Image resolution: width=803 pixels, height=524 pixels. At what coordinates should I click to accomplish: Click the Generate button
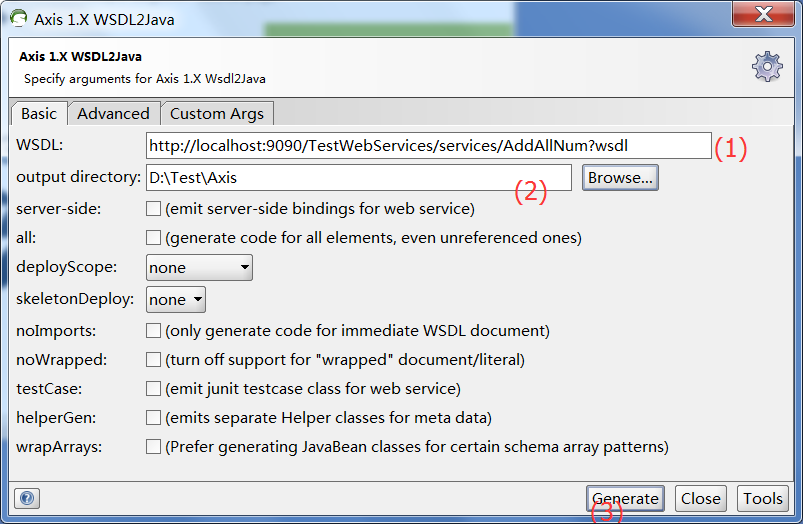(x=625, y=498)
